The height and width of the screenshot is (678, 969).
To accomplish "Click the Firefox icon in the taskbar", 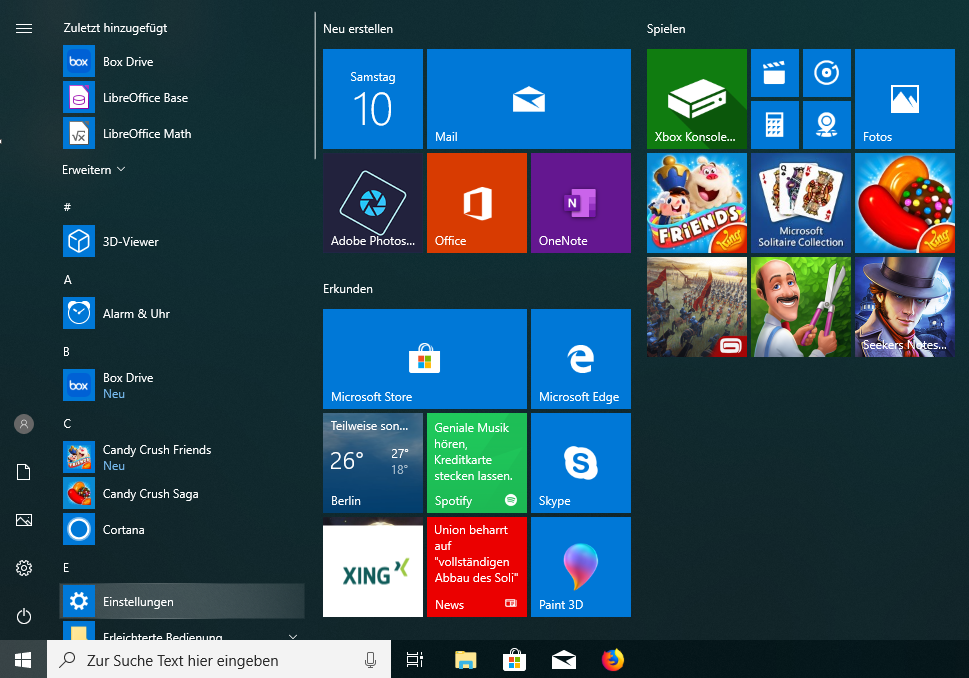I will click(612, 660).
